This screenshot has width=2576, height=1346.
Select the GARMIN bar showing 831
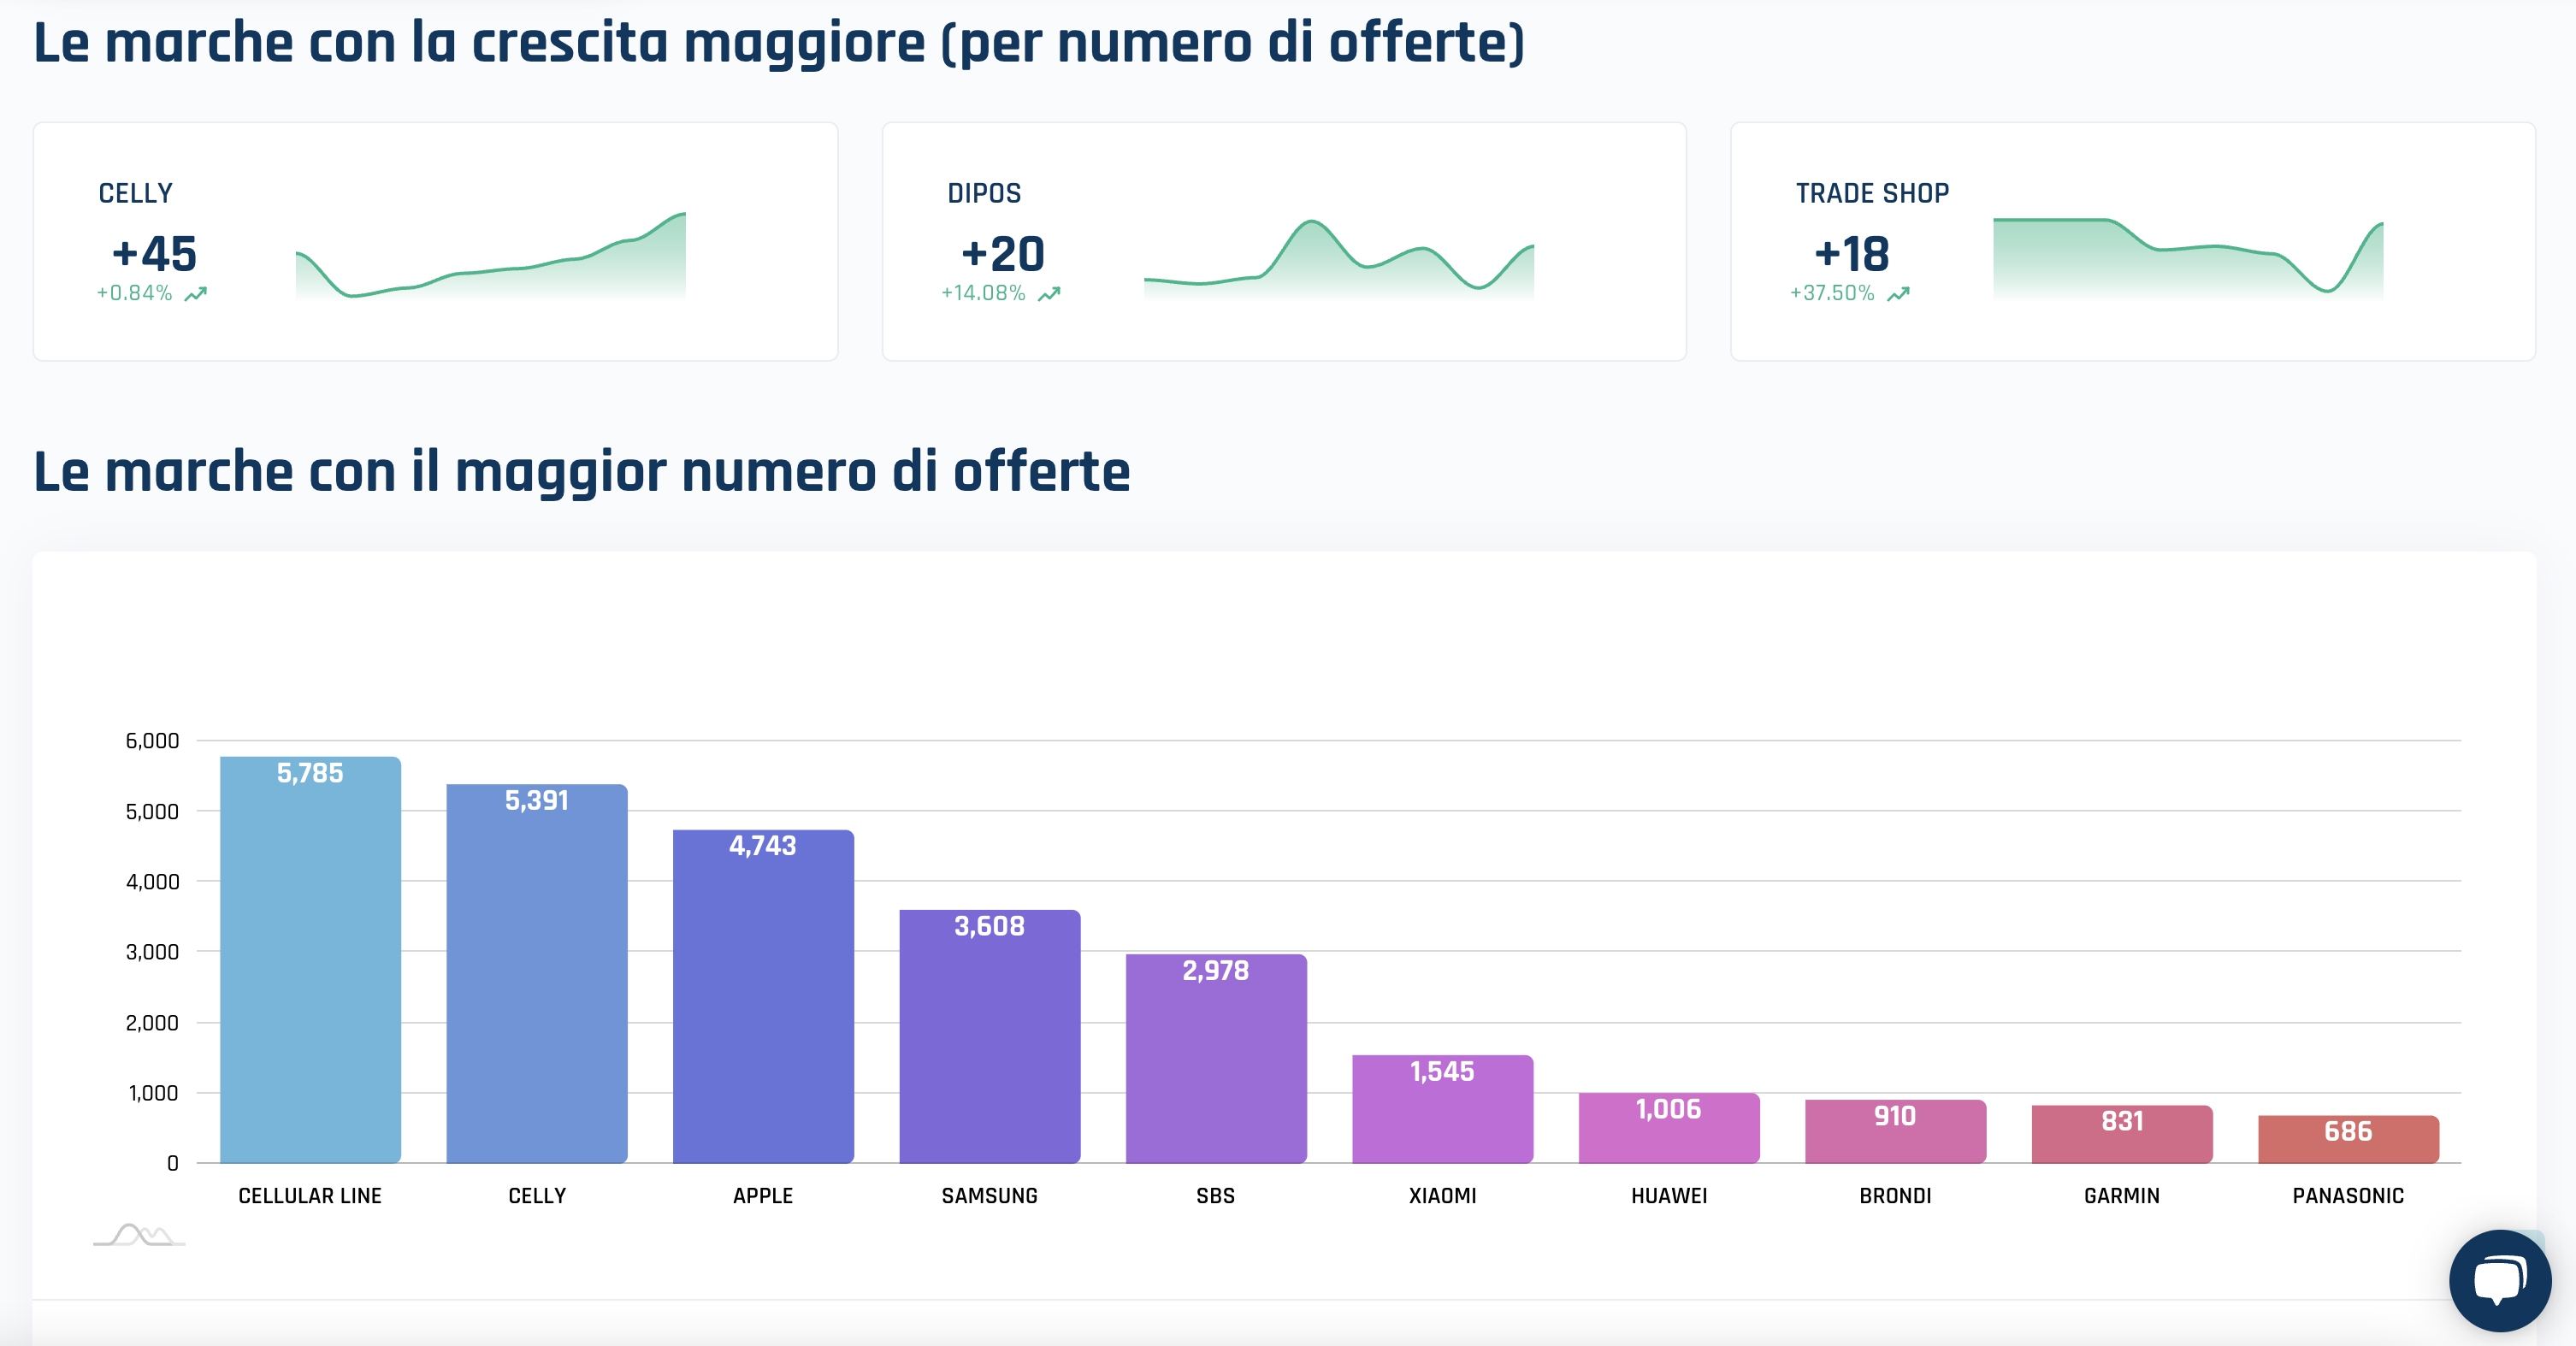coord(2121,1135)
